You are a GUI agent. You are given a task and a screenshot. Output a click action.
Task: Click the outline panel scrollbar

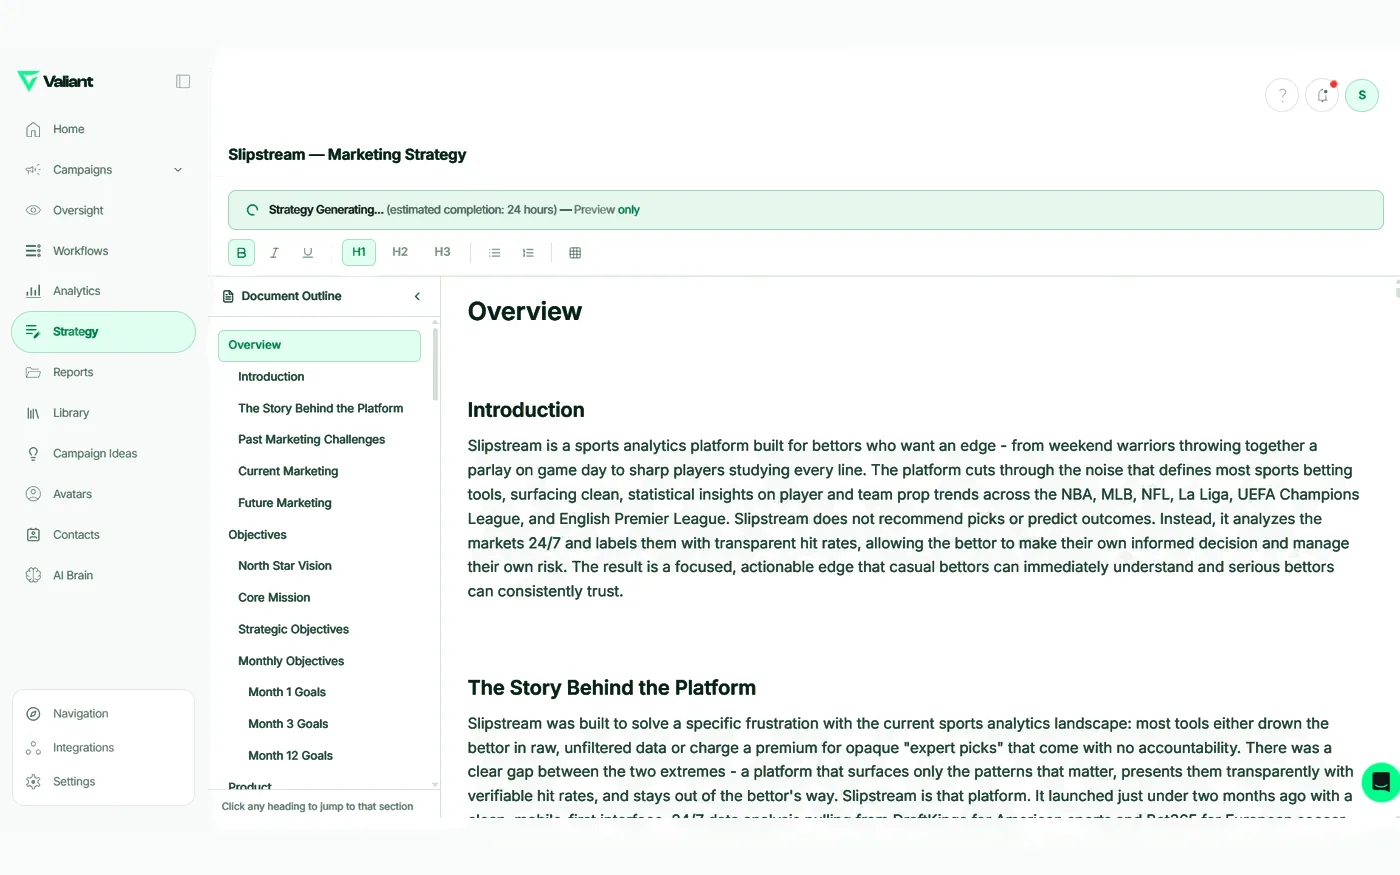(x=435, y=364)
